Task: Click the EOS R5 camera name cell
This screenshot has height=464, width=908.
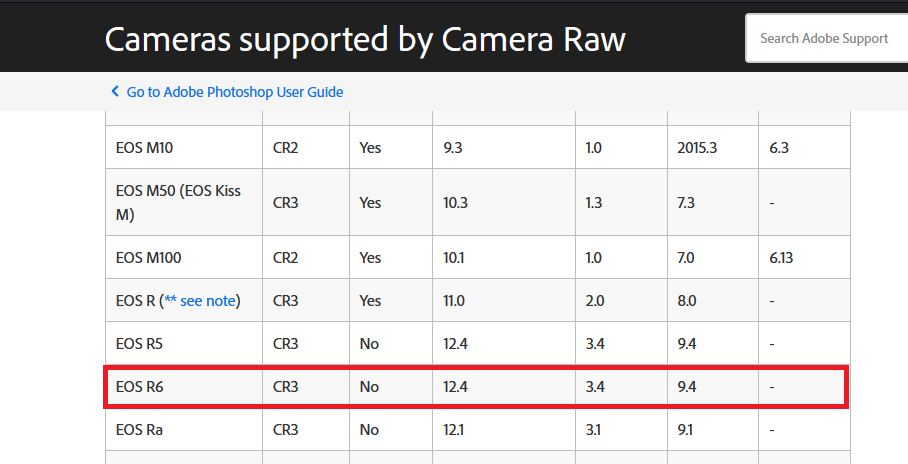Action: point(140,344)
